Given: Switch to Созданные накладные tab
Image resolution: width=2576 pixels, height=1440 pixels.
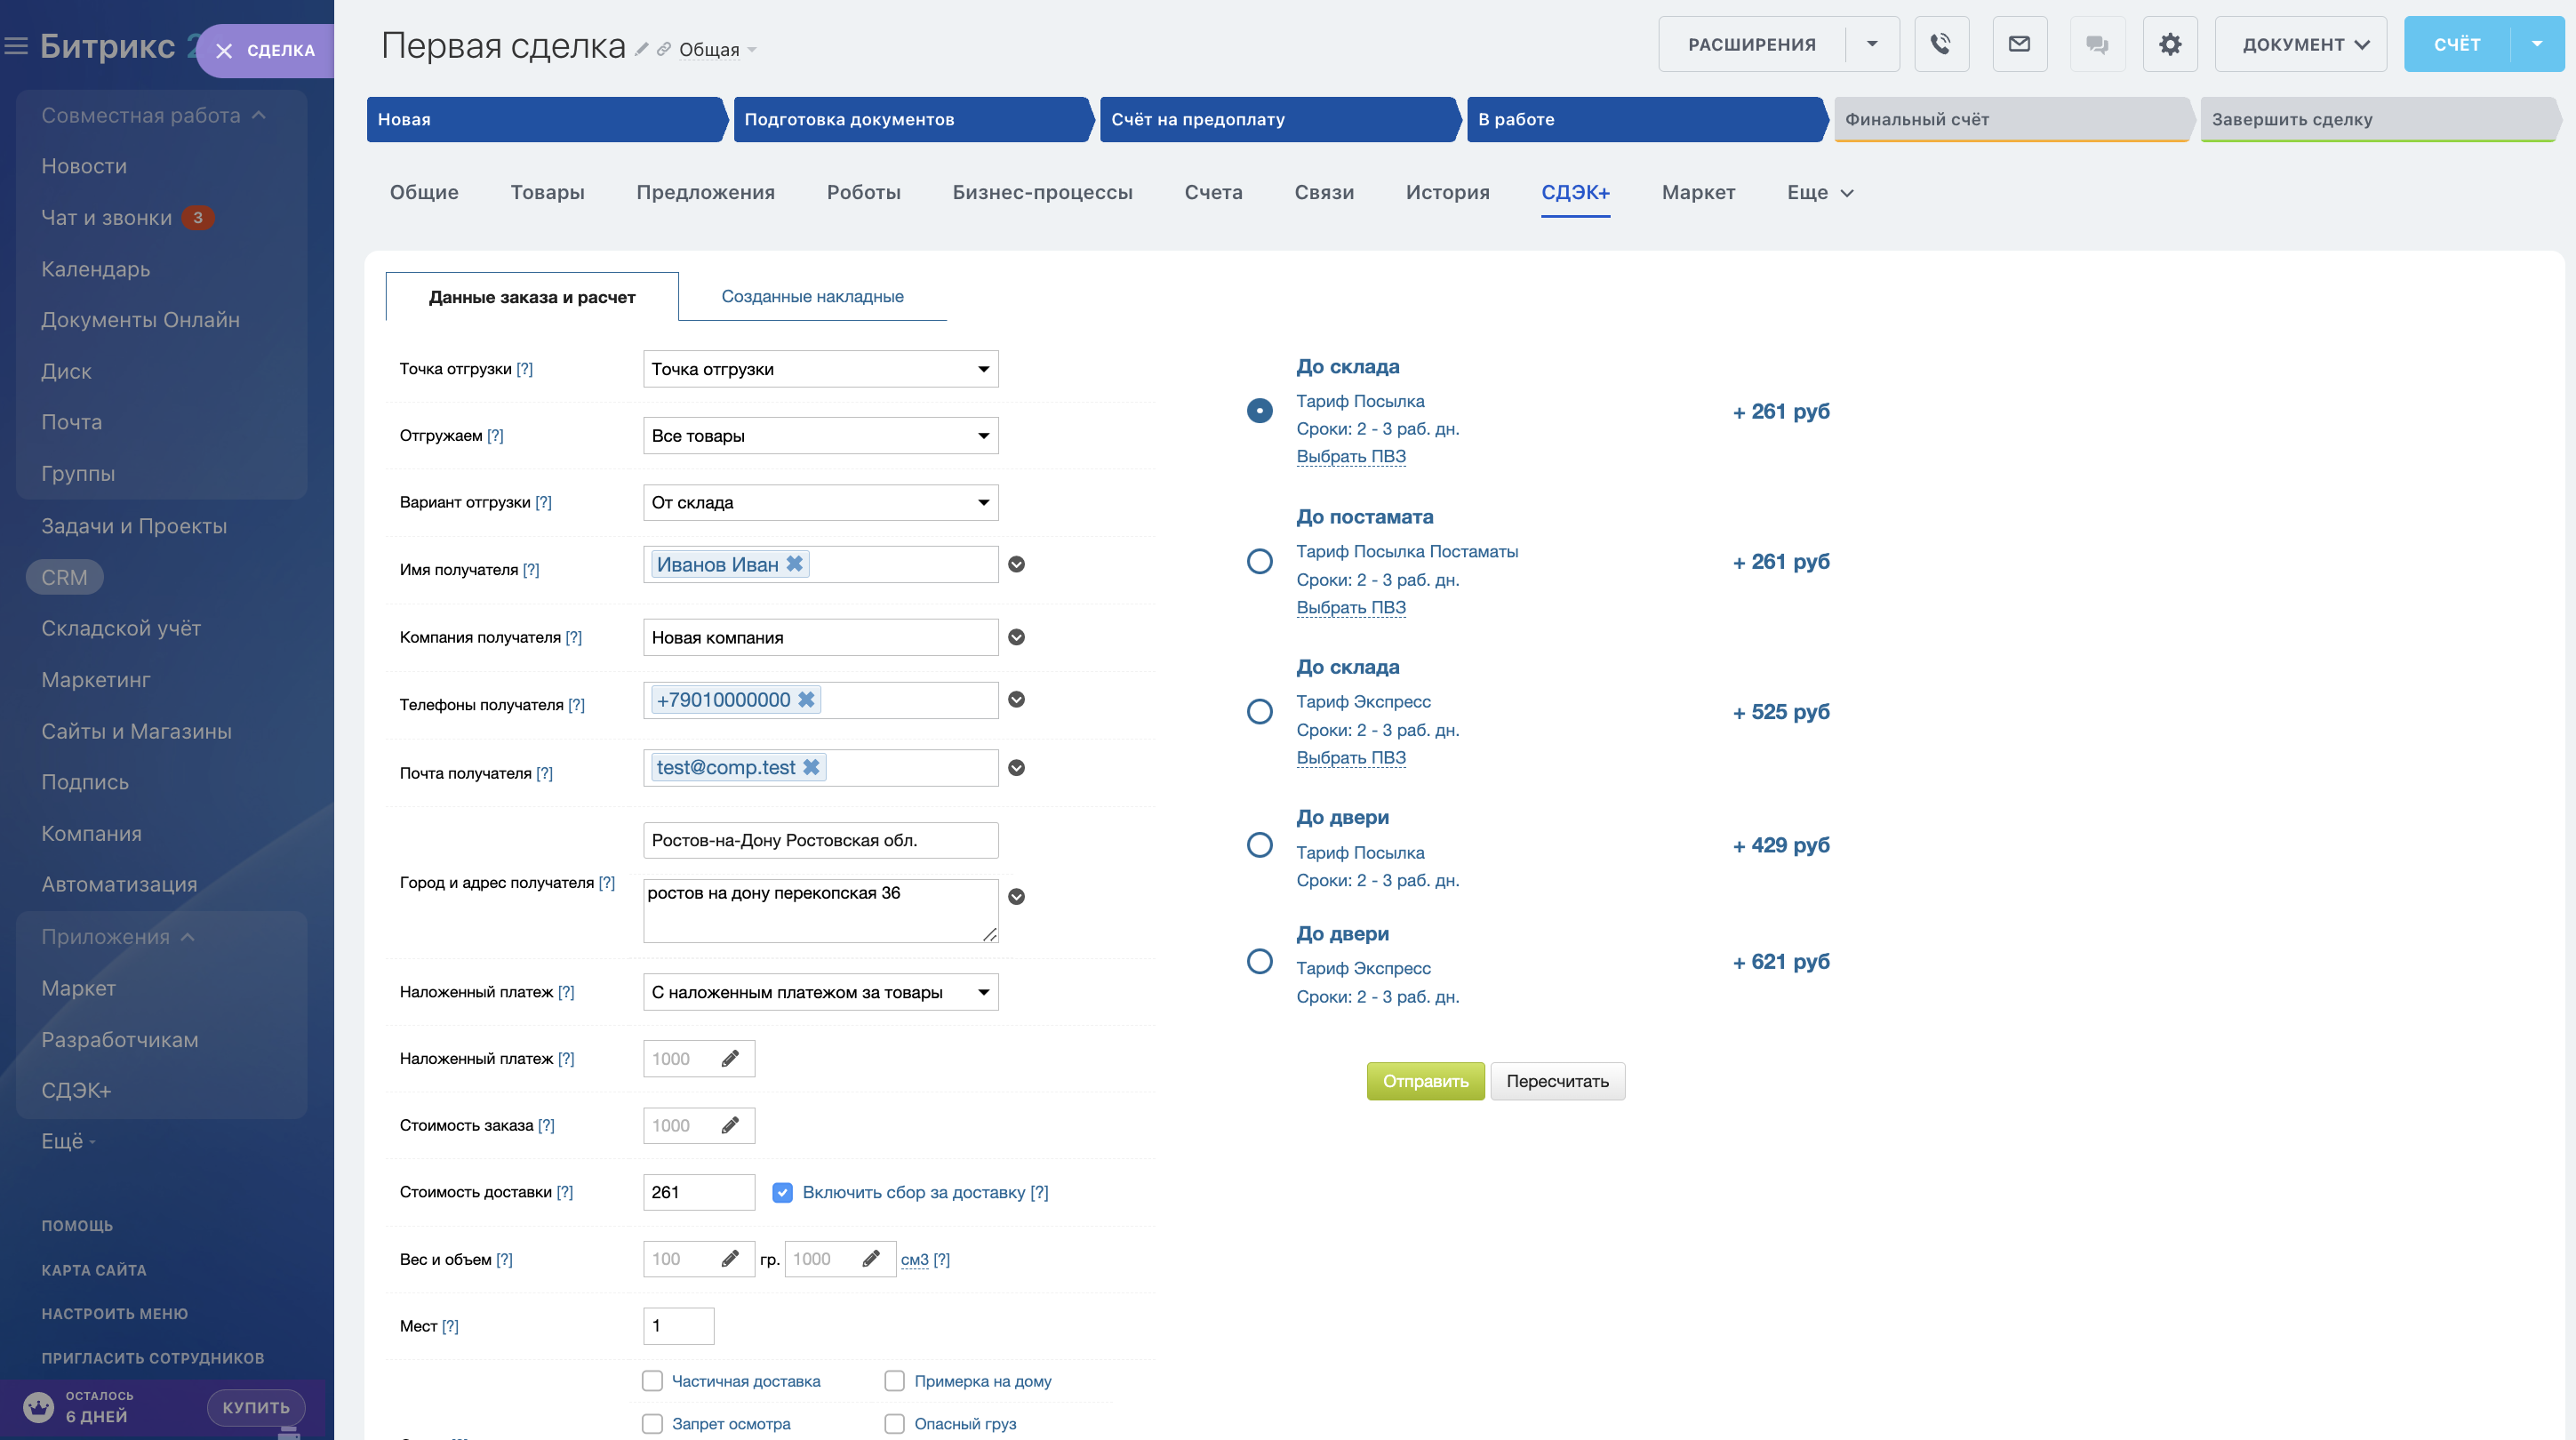Looking at the screenshot, I should pyautogui.click(x=812, y=296).
